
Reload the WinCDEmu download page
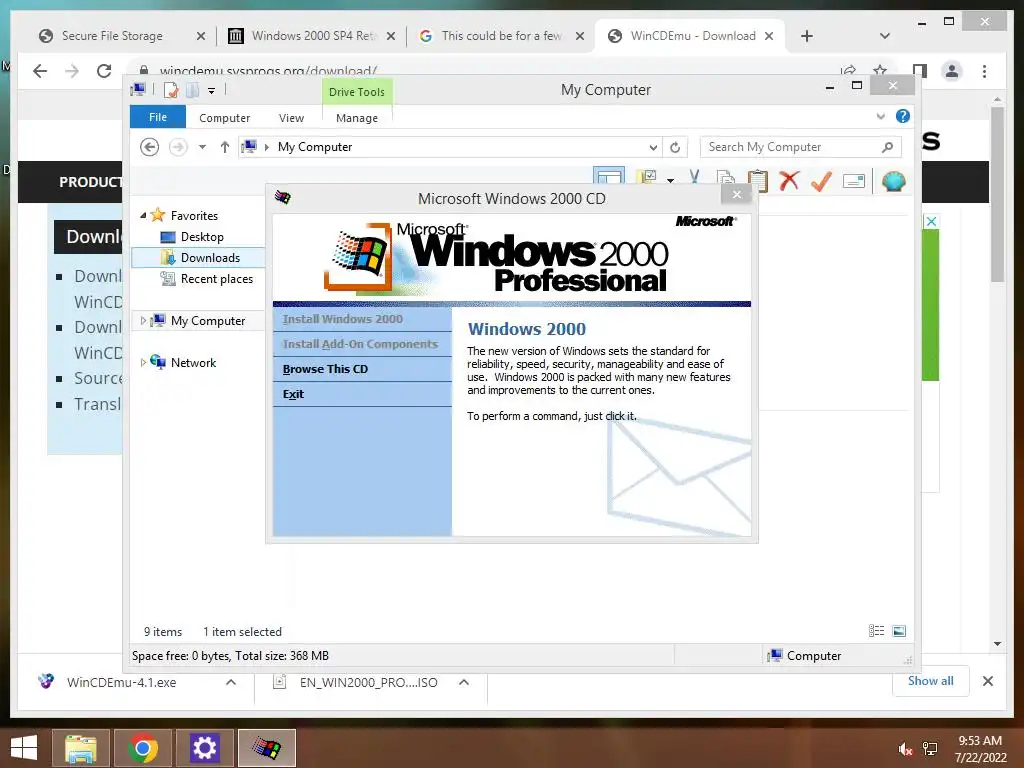tap(104, 71)
